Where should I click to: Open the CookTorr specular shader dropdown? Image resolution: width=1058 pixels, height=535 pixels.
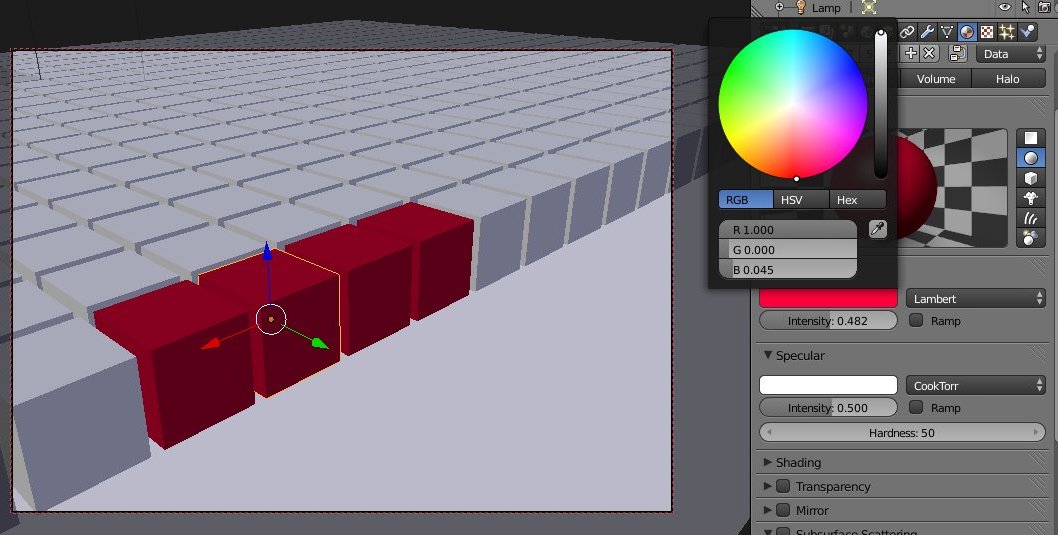pyautogui.click(x=976, y=385)
